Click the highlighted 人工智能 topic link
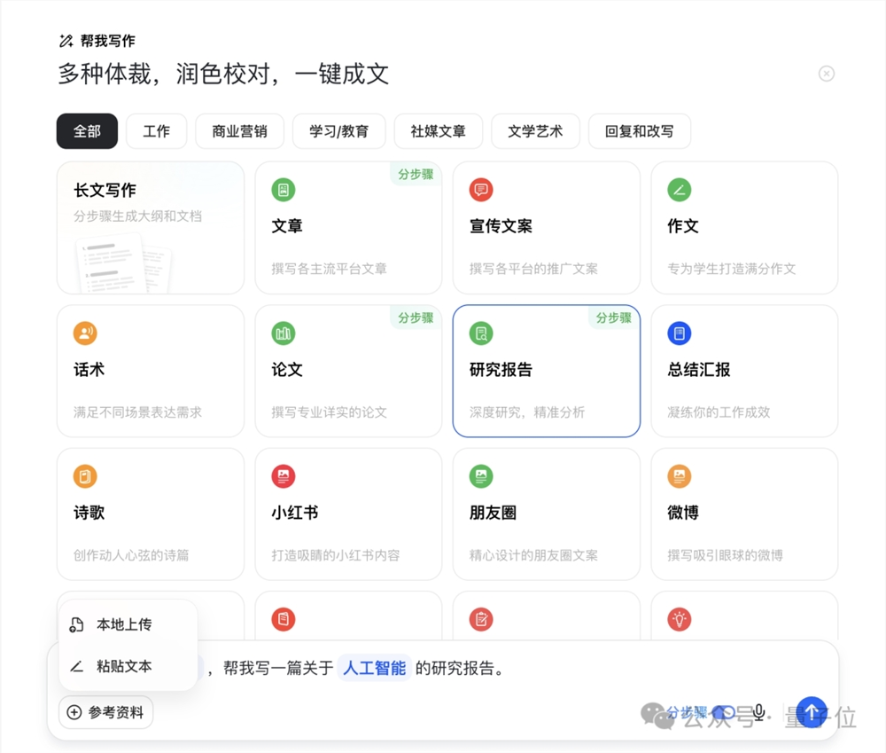This screenshot has height=753, width=886. 373,667
